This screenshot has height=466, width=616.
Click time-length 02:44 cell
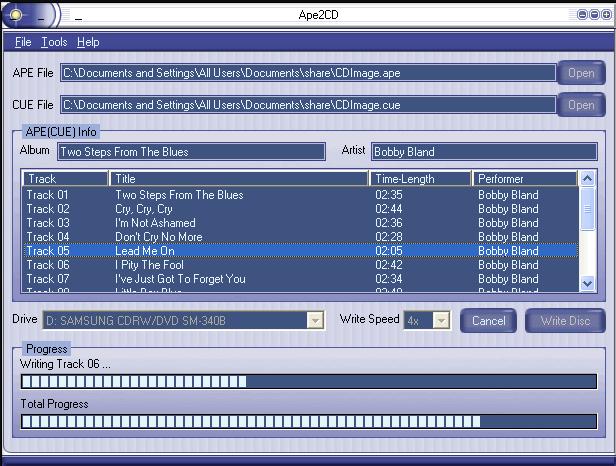(389, 209)
